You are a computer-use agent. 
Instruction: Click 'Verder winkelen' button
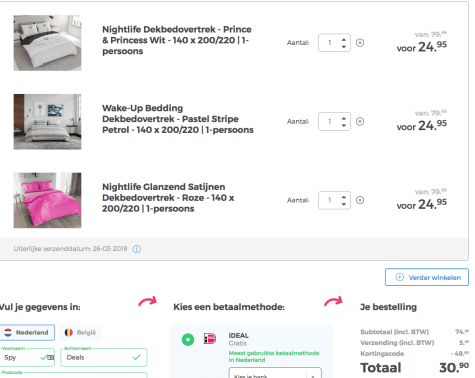point(427,277)
